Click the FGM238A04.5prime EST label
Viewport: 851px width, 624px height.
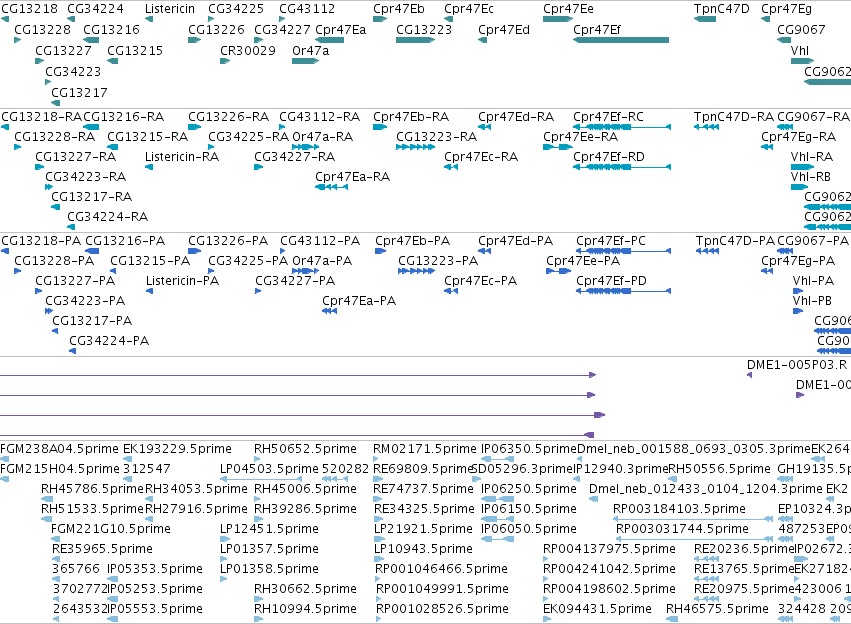pyautogui.click(x=59, y=449)
